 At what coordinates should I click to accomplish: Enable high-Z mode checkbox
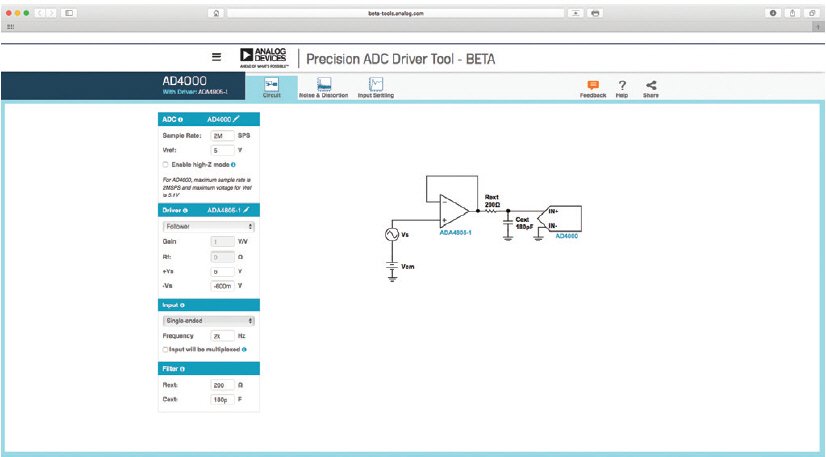tap(165, 164)
